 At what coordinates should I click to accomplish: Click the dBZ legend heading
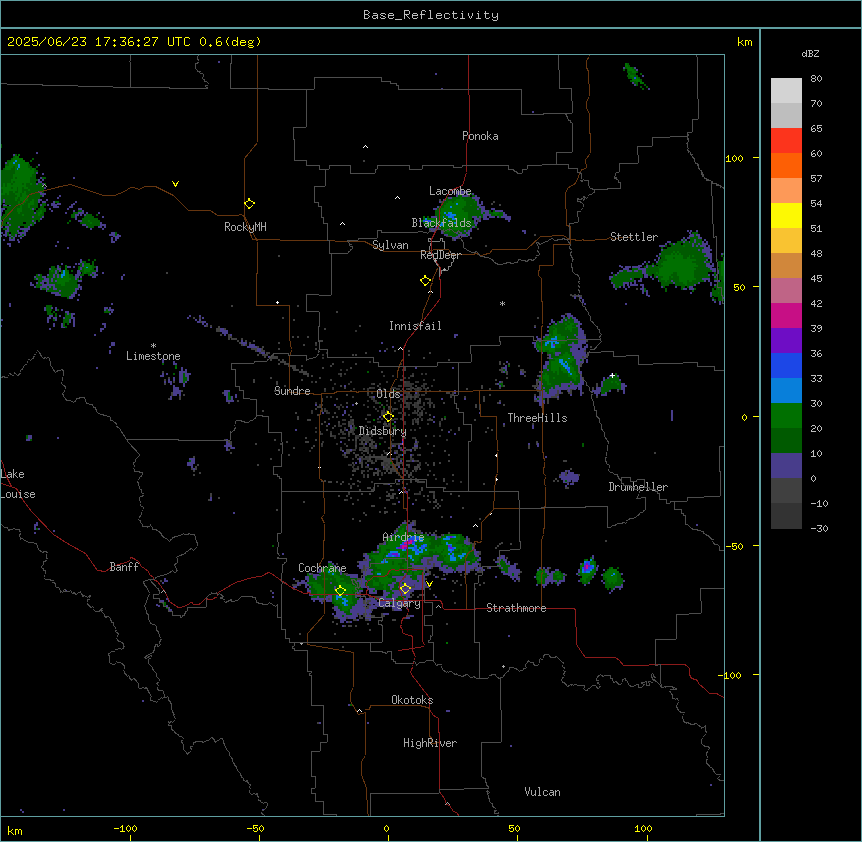point(810,54)
